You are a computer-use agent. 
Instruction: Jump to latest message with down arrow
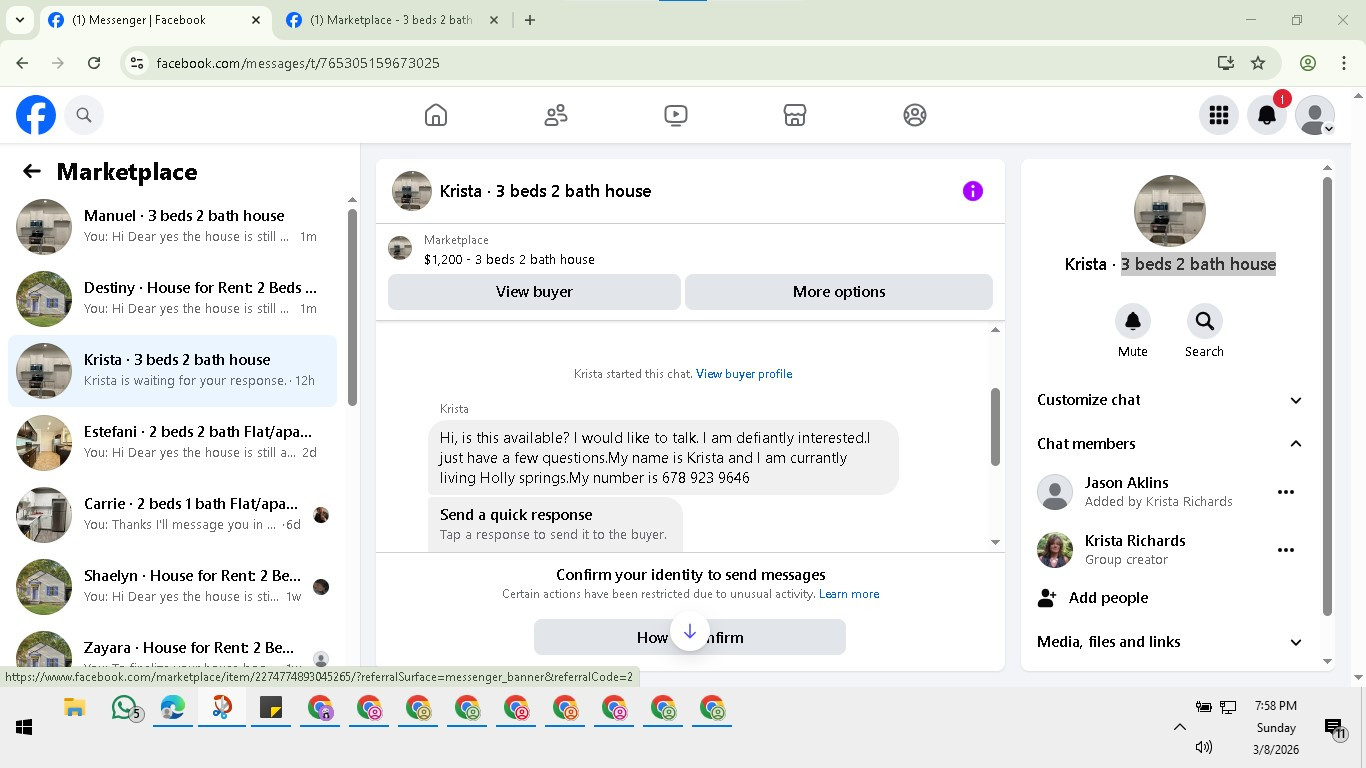coord(690,632)
